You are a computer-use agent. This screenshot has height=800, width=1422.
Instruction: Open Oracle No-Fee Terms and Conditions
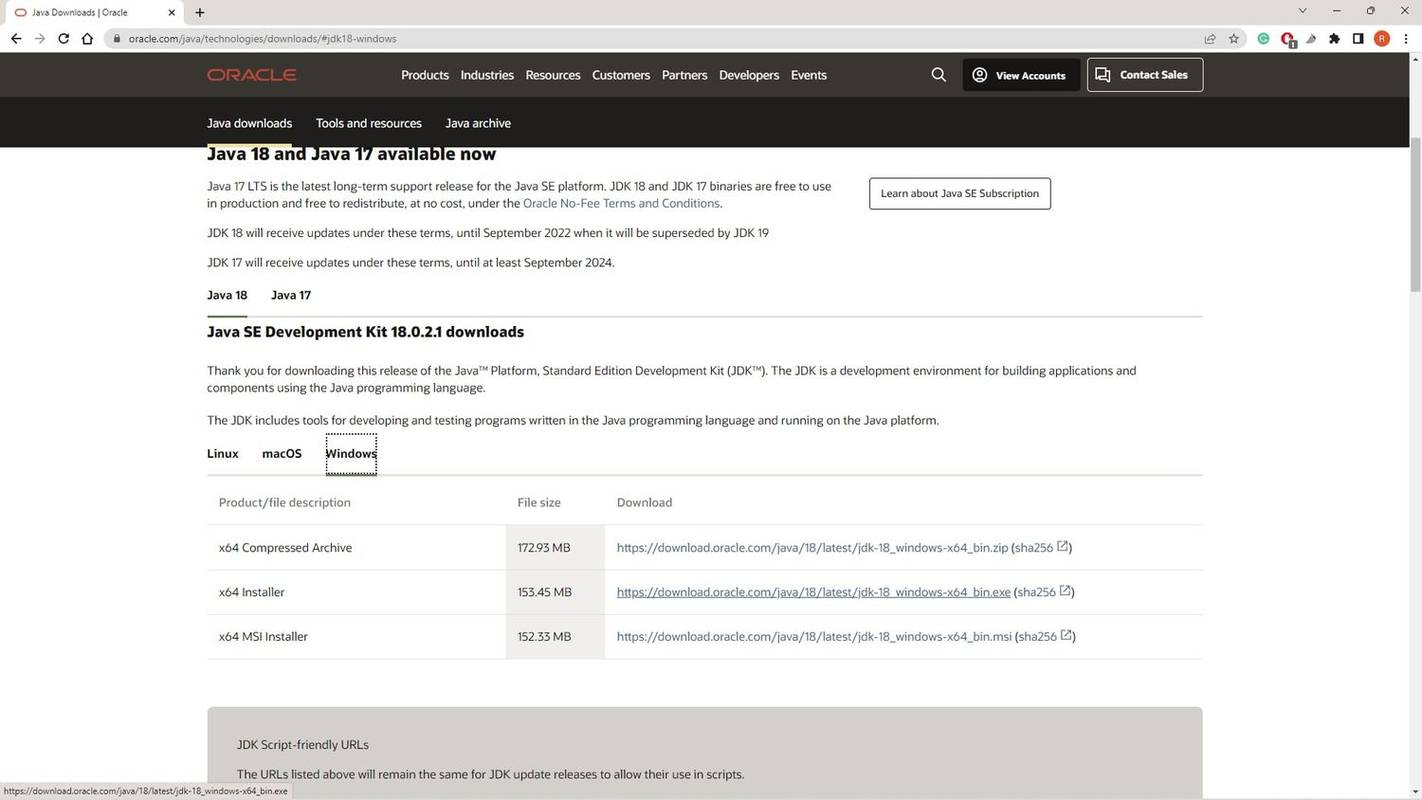coord(621,203)
